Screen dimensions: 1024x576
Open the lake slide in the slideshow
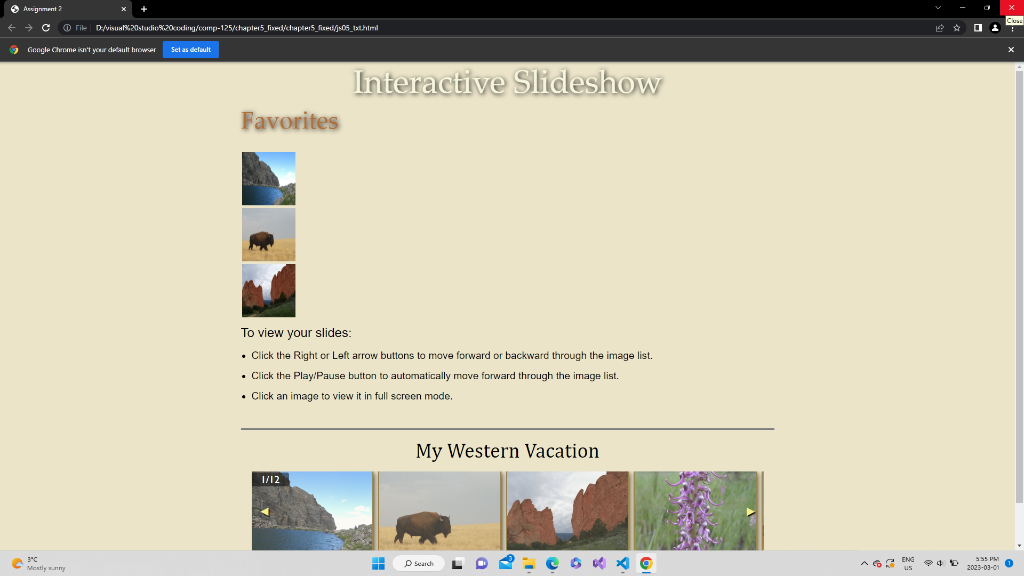(312, 511)
